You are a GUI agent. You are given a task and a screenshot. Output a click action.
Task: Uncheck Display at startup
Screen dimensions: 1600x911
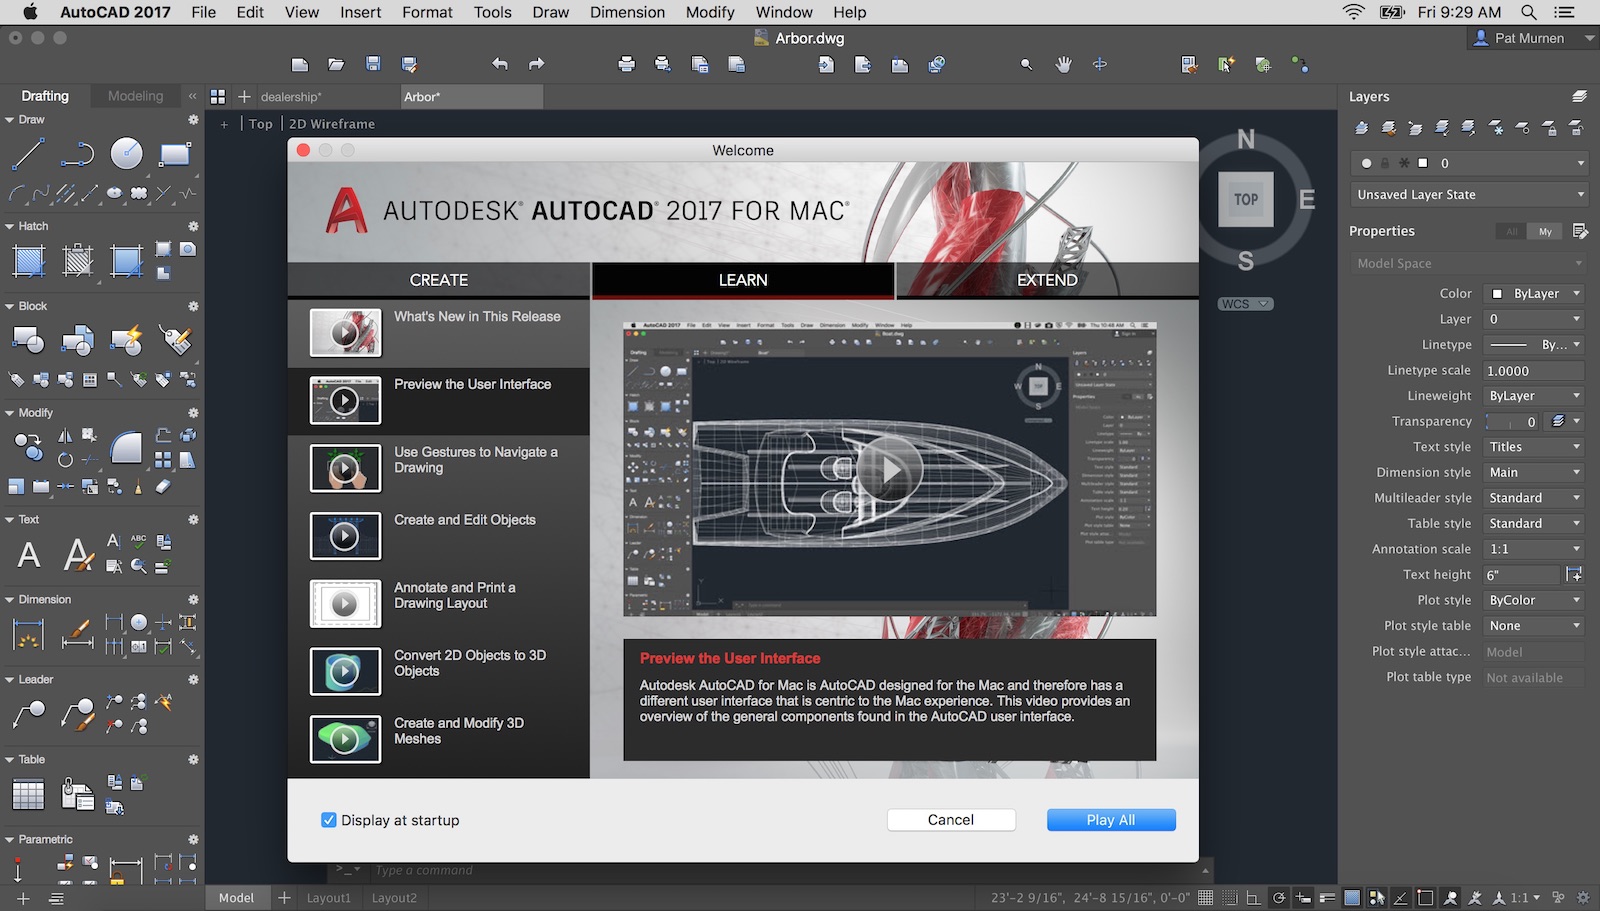pos(328,820)
